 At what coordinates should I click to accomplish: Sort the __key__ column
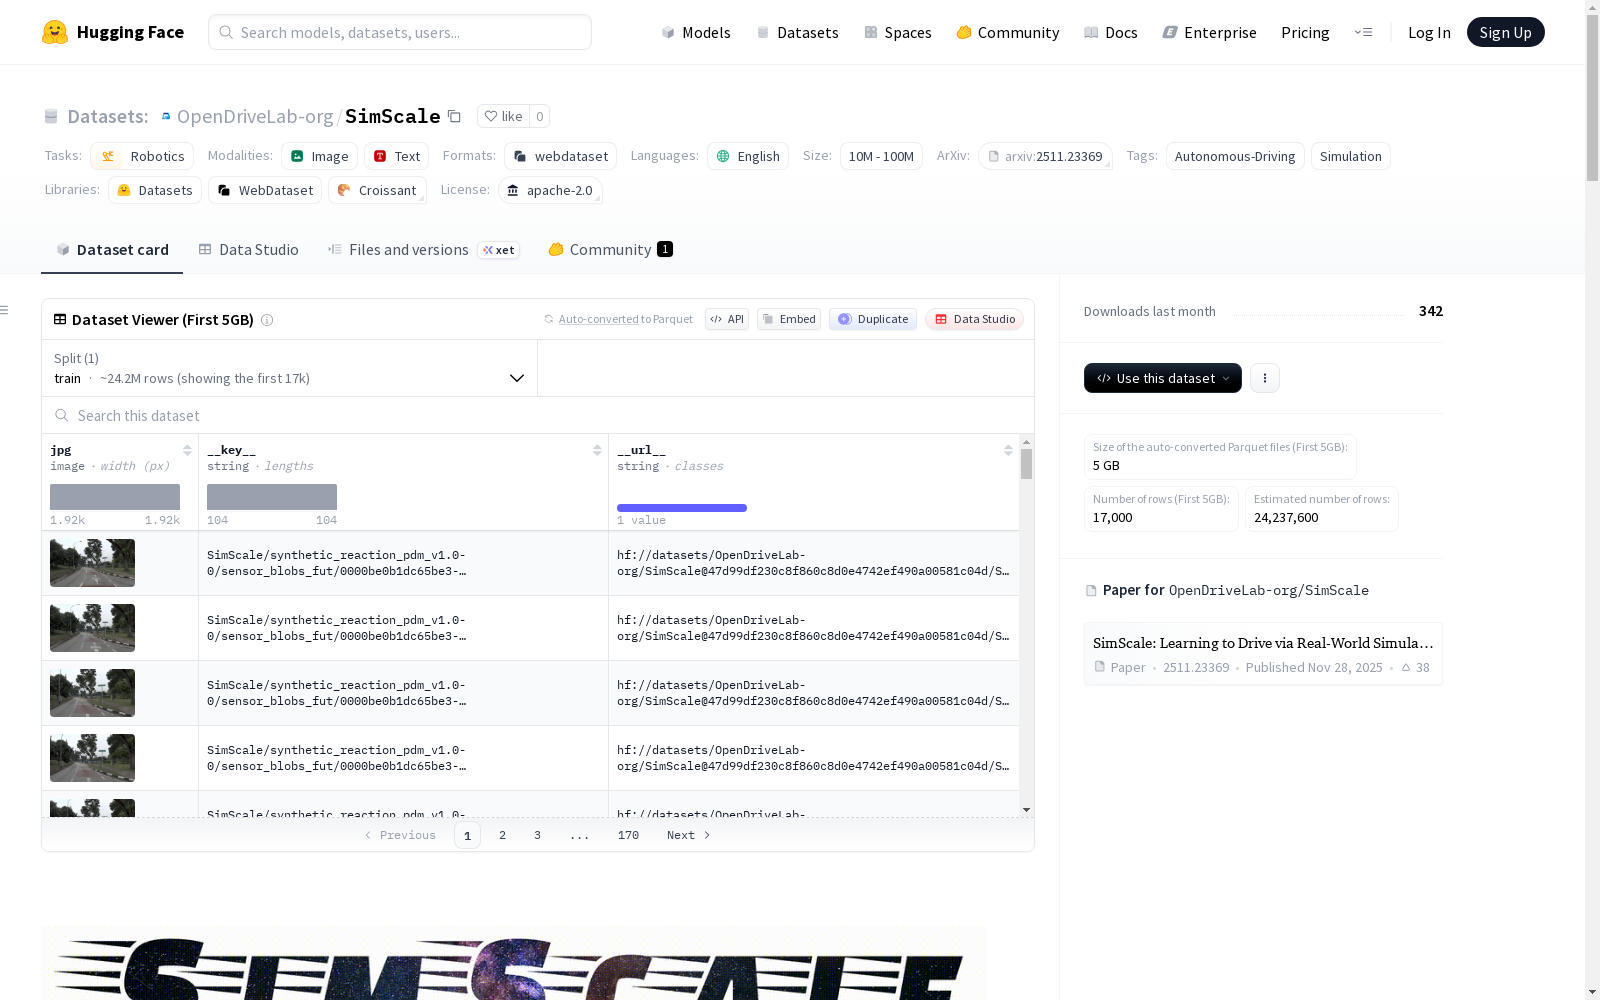point(597,450)
